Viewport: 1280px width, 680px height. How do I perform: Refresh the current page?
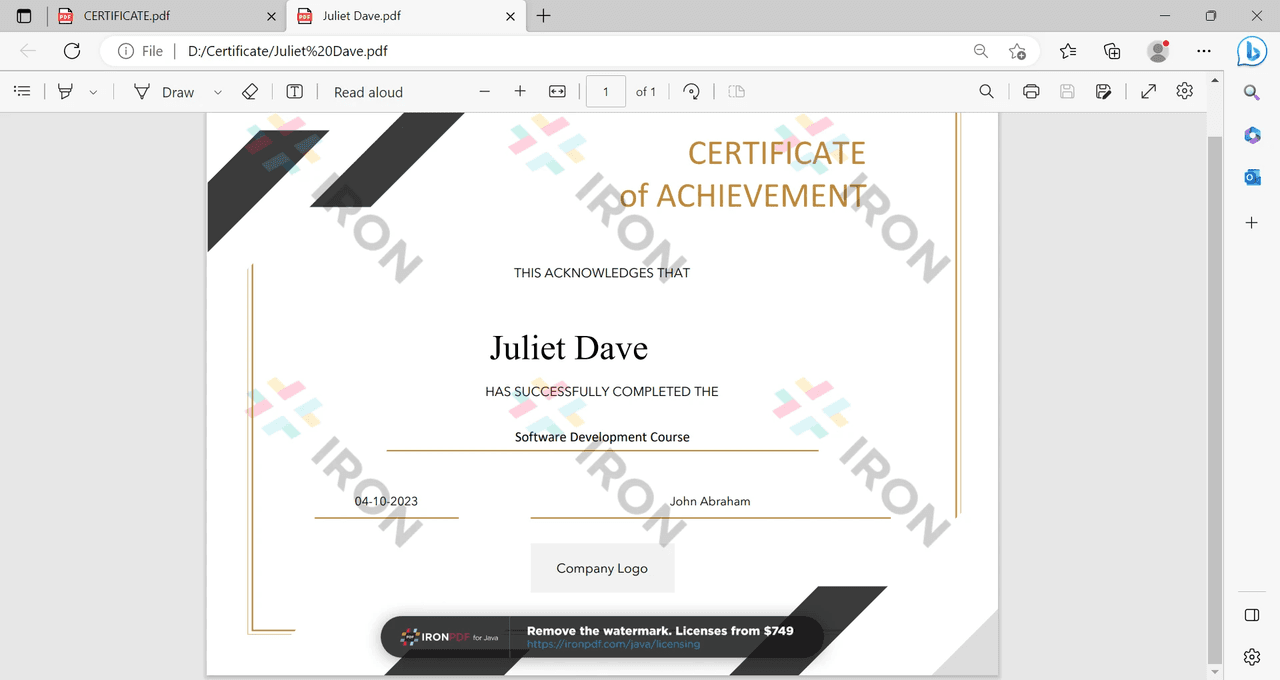(x=72, y=51)
